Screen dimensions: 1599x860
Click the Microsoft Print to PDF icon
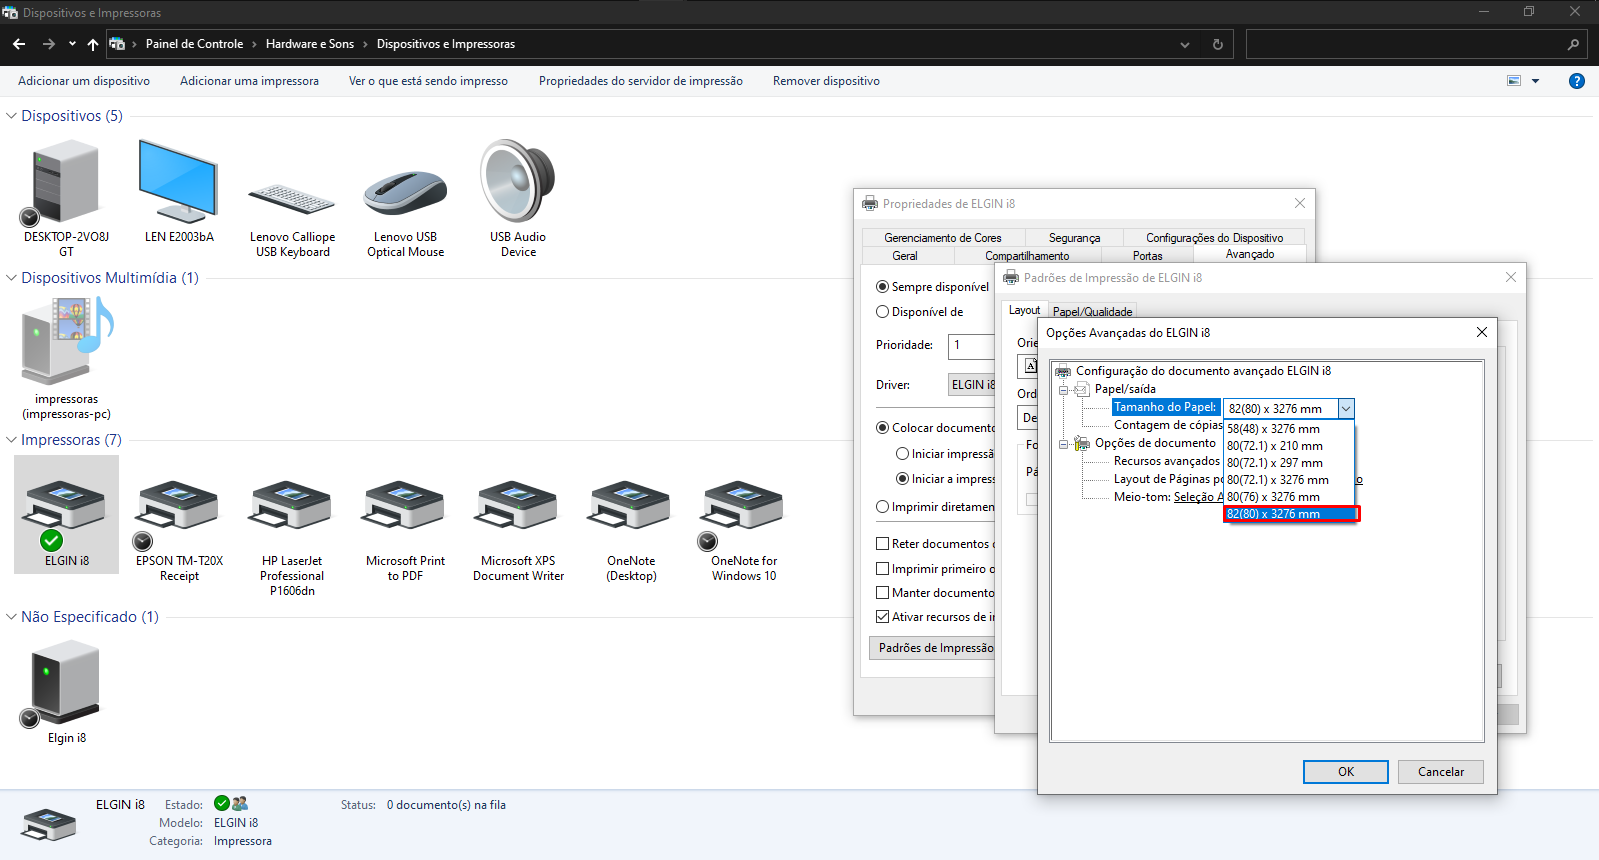click(x=405, y=507)
